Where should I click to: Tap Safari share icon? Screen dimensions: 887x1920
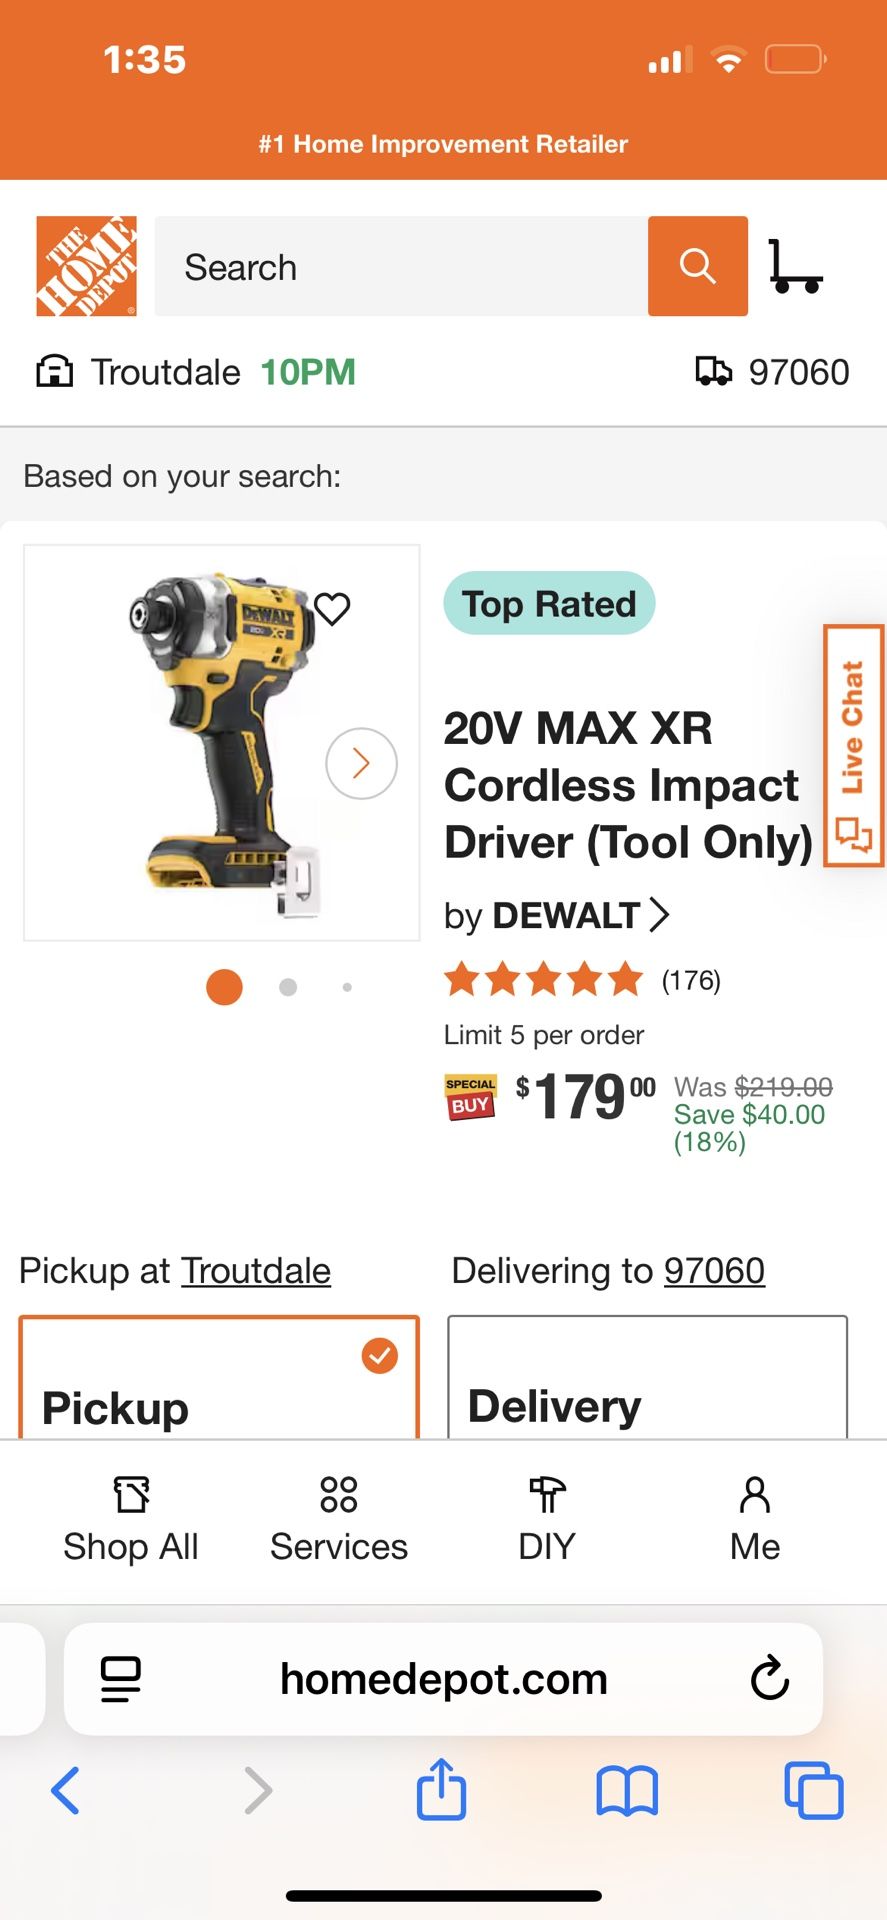click(x=441, y=1789)
